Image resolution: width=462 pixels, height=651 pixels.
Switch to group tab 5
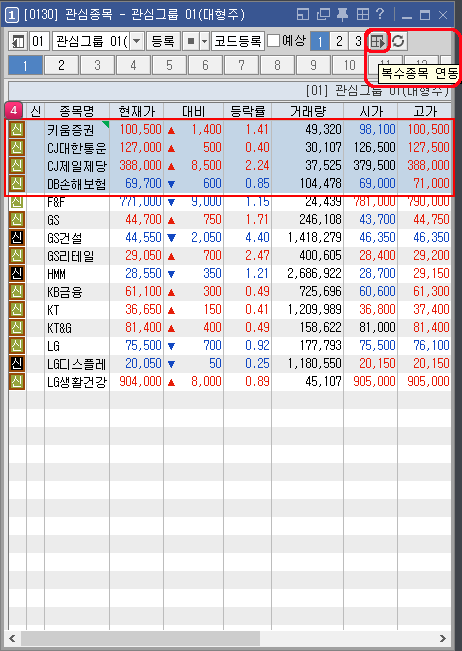pyautogui.click(x=169, y=65)
